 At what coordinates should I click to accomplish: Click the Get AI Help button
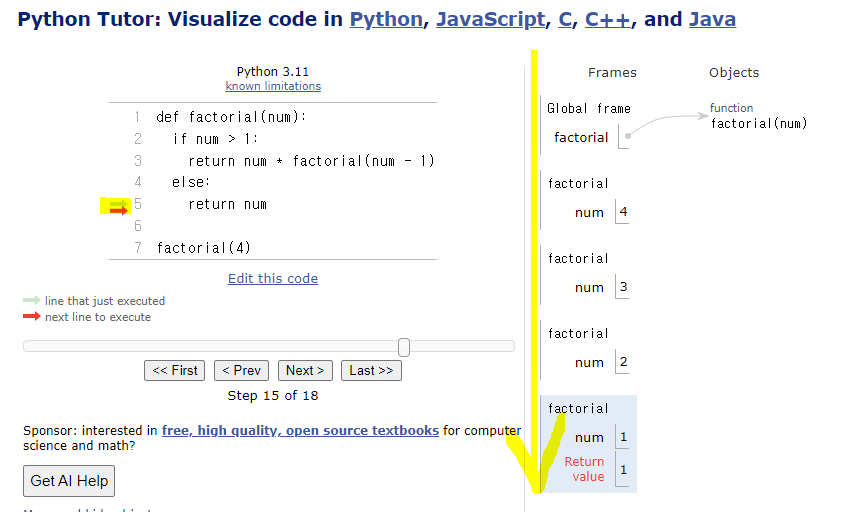(x=69, y=481)
